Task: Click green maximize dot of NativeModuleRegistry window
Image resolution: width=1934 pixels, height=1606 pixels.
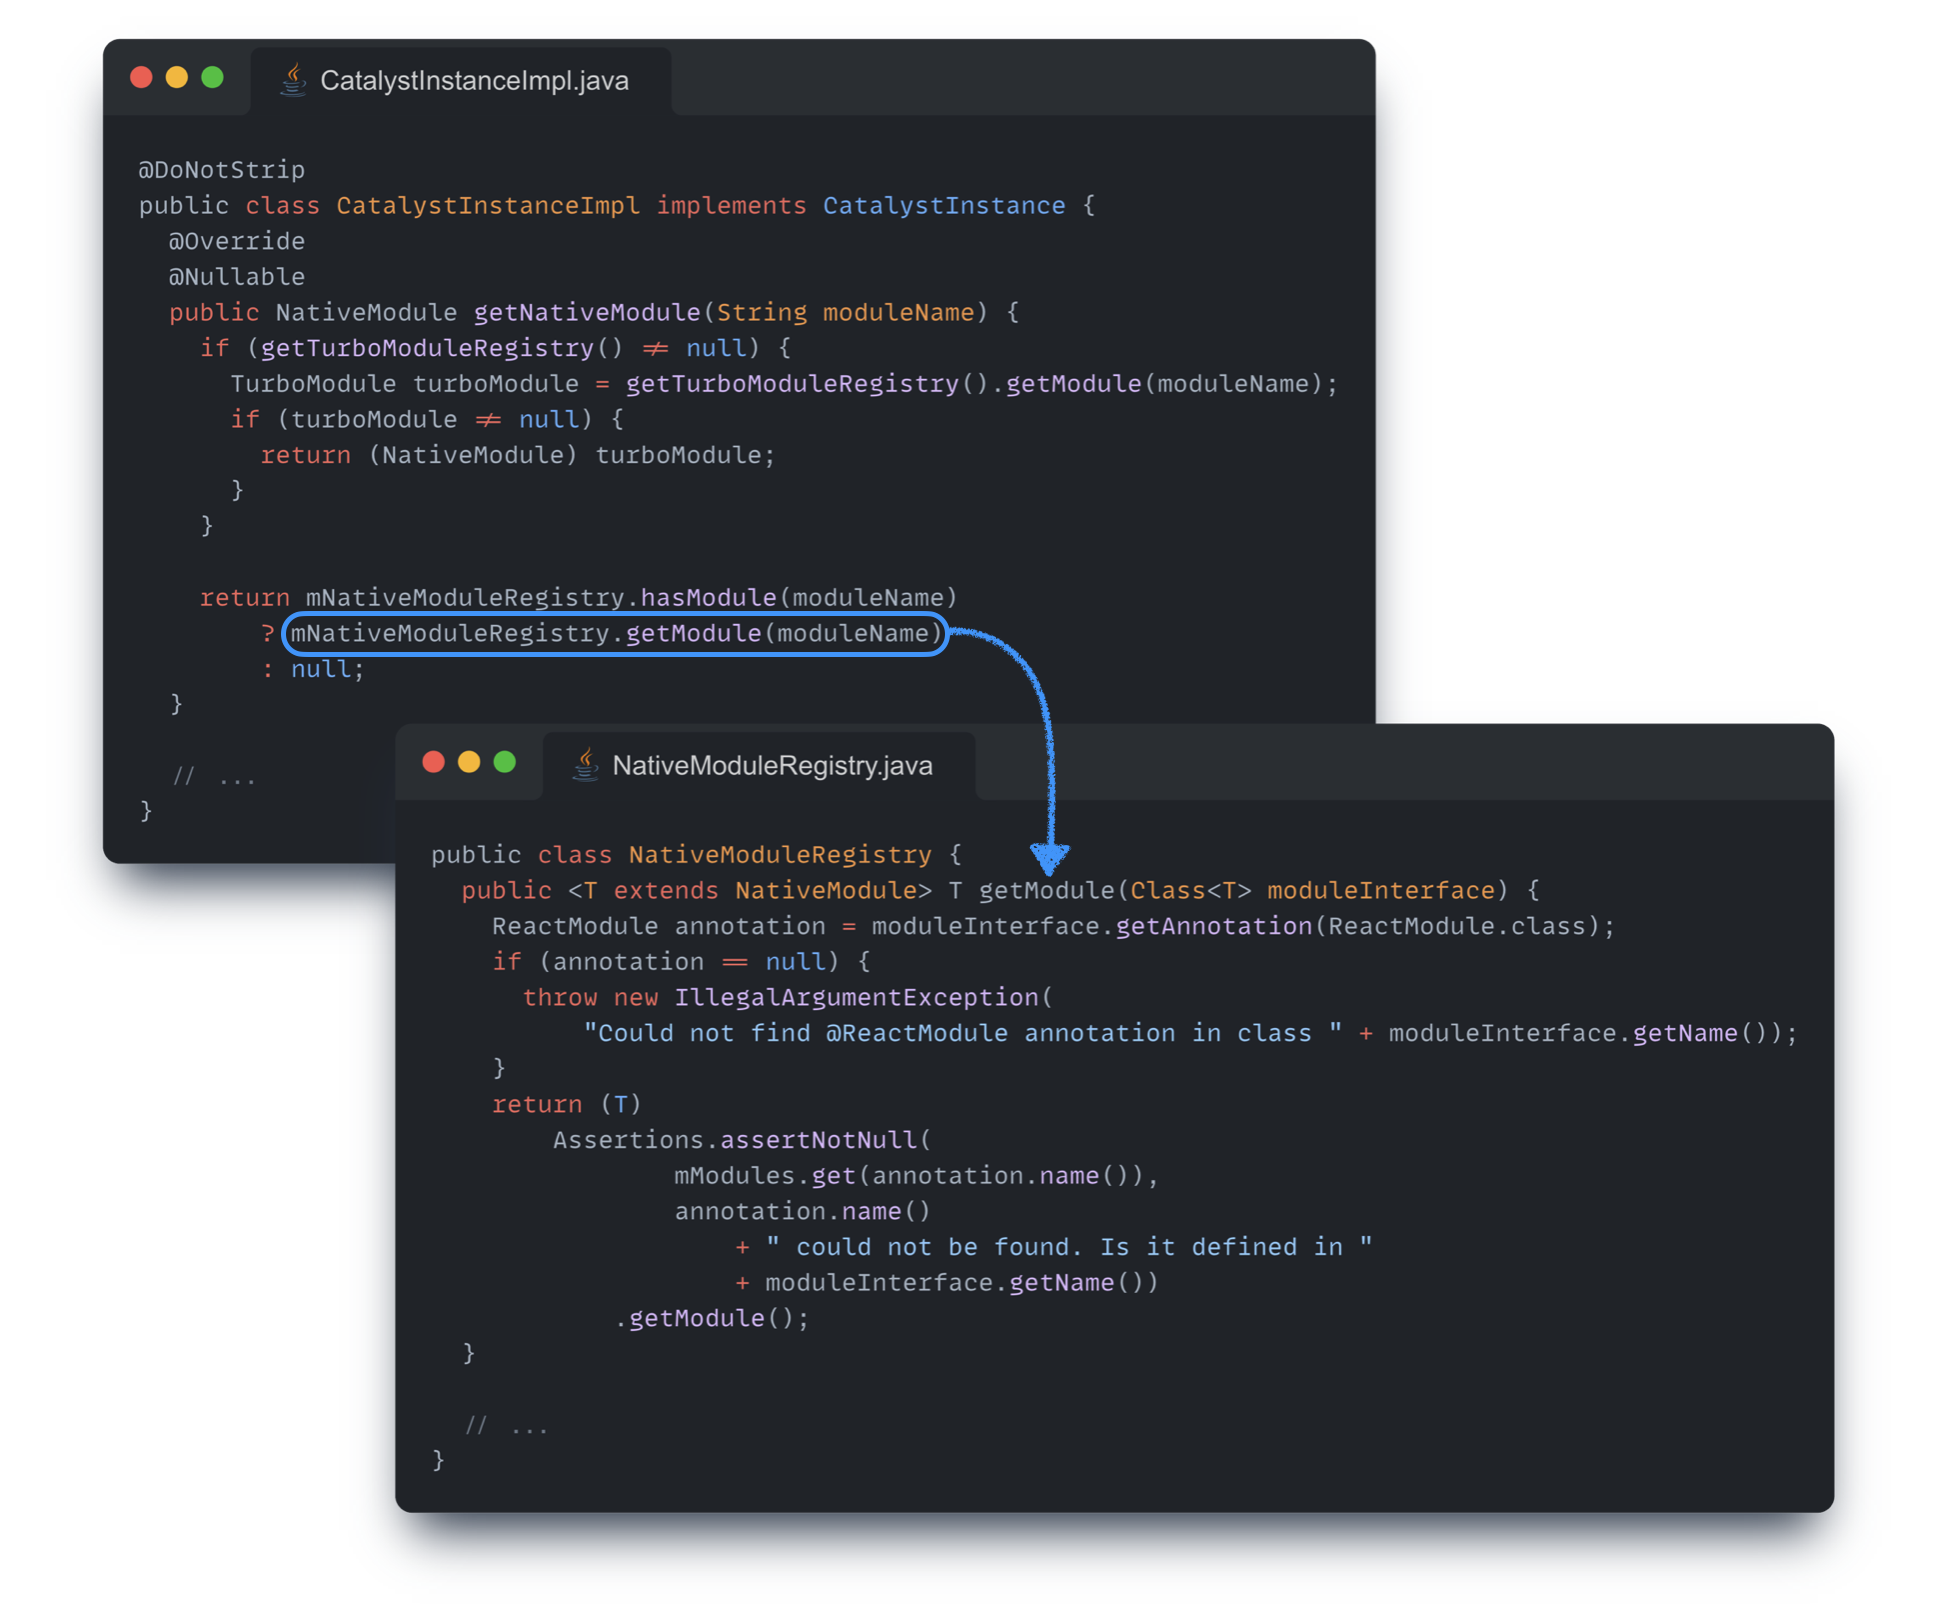Action: pos(505,762)
